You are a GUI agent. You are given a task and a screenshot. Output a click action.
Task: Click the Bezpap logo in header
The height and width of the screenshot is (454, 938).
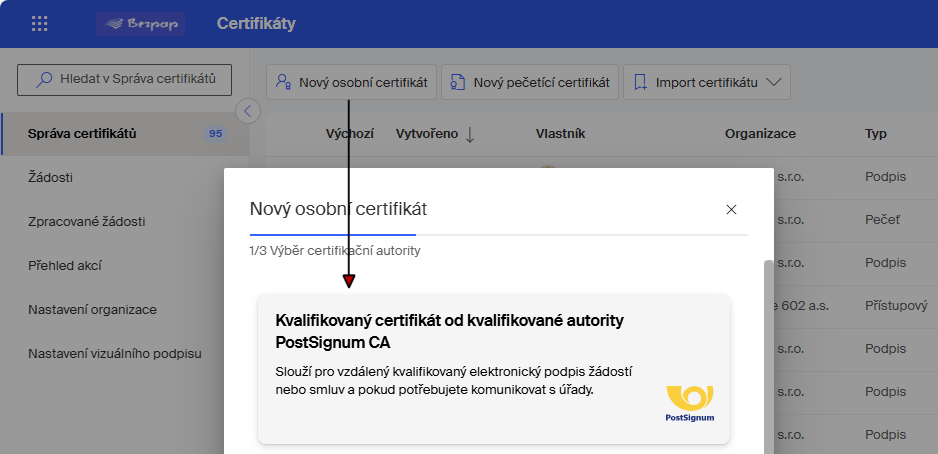(141, 24)
